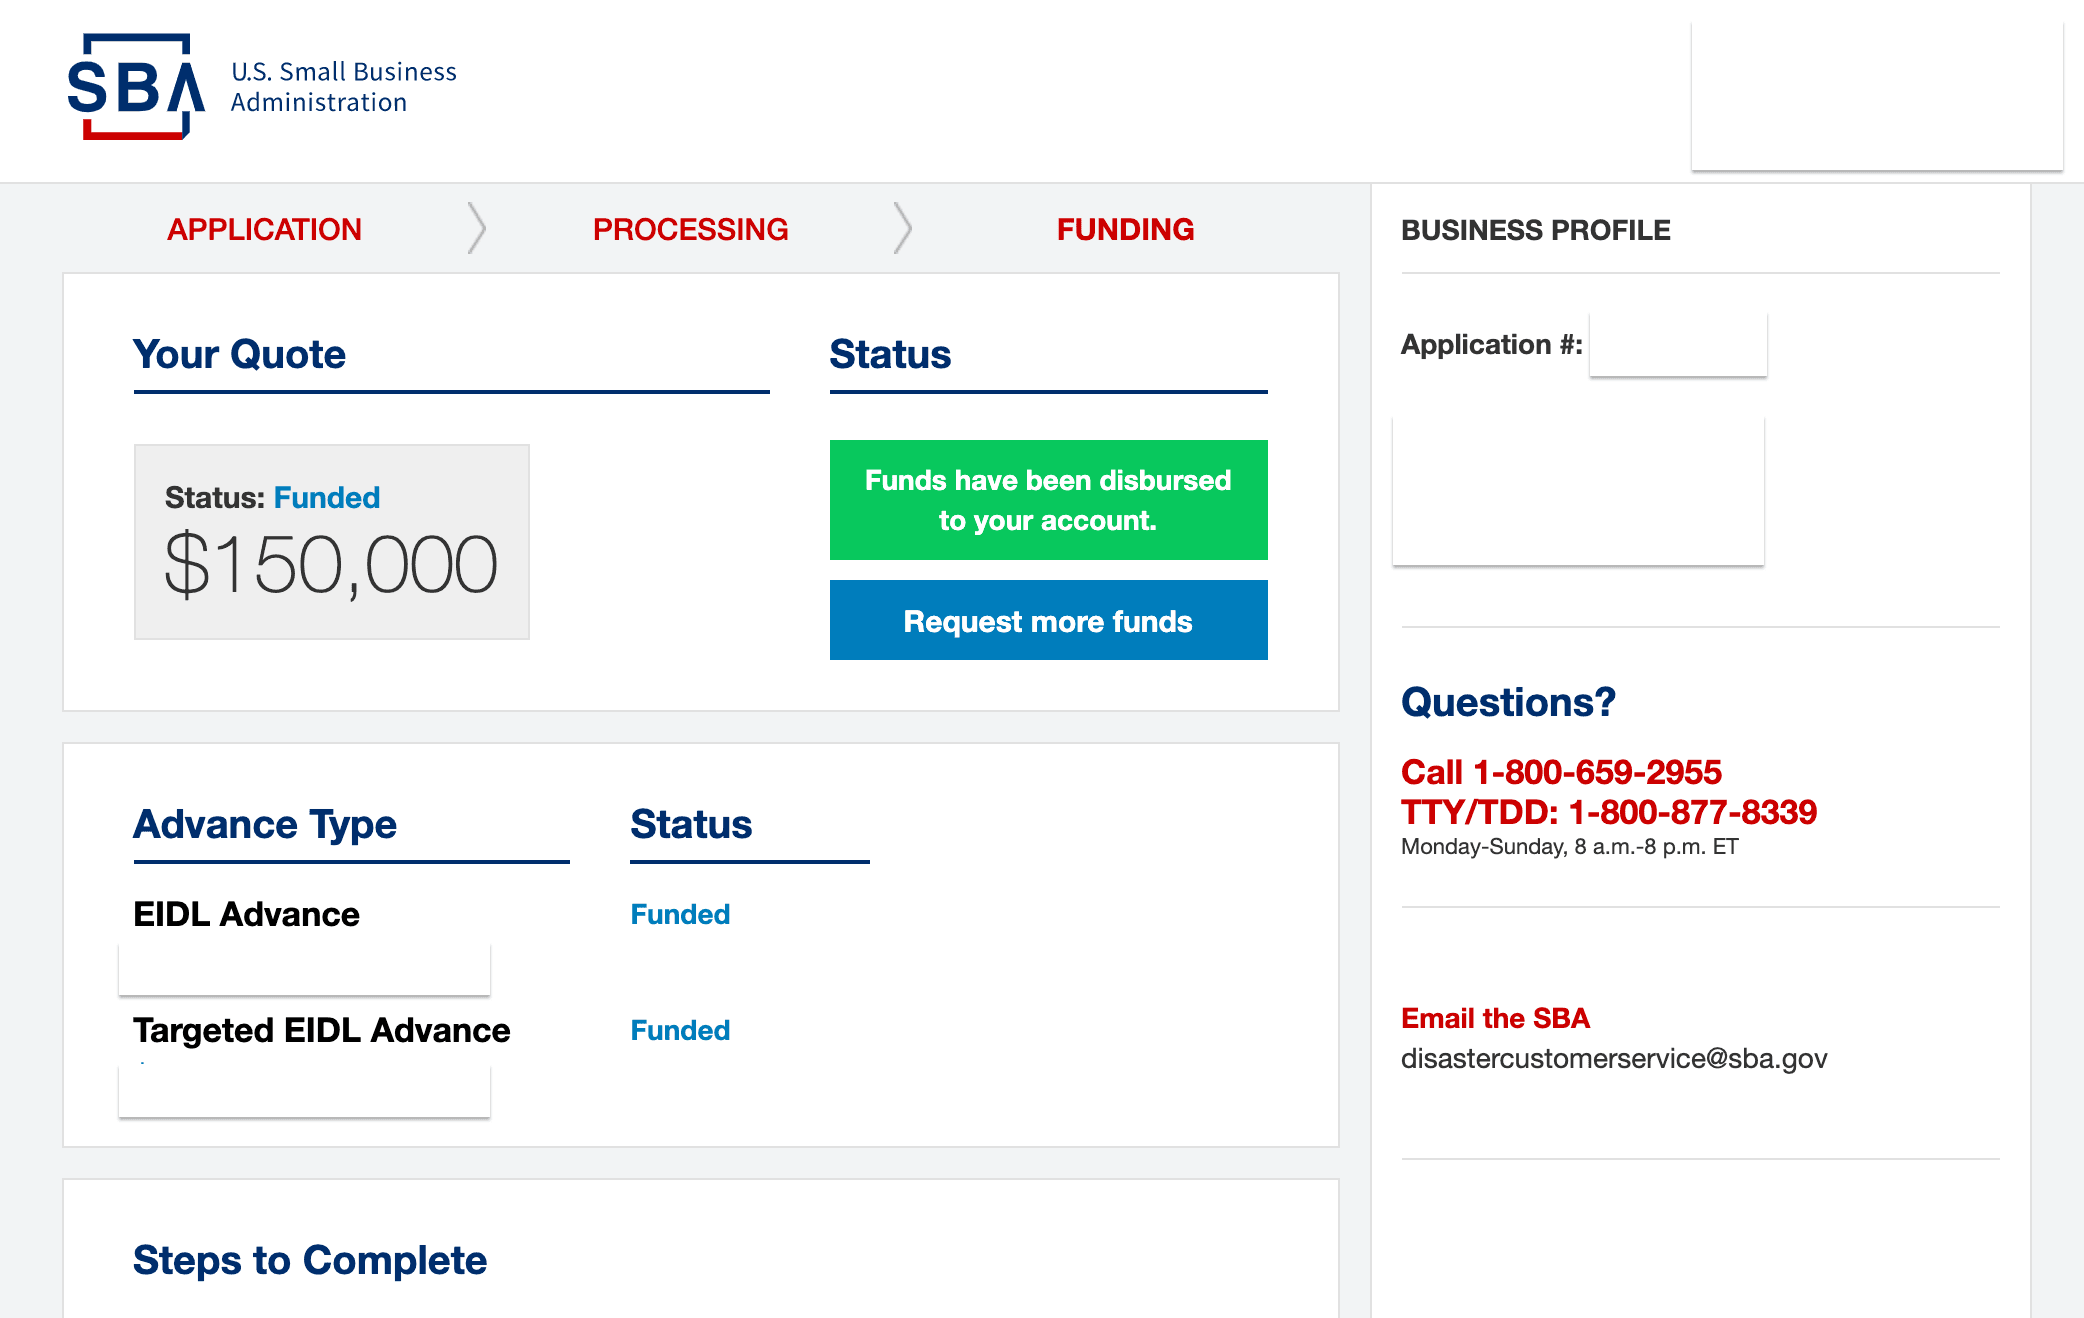Click the PROCESSING tab label
The height and width of the screenshot is (1318, 2084).
pyautogui.click(x=691, y=228)
